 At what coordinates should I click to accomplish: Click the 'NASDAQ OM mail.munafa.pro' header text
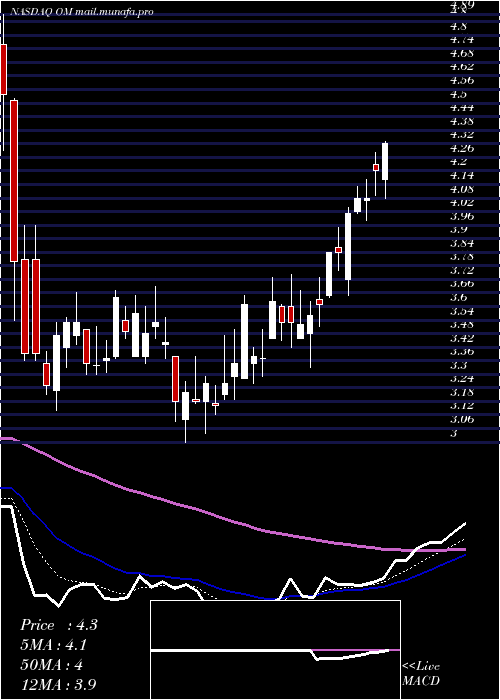(81, 12)
